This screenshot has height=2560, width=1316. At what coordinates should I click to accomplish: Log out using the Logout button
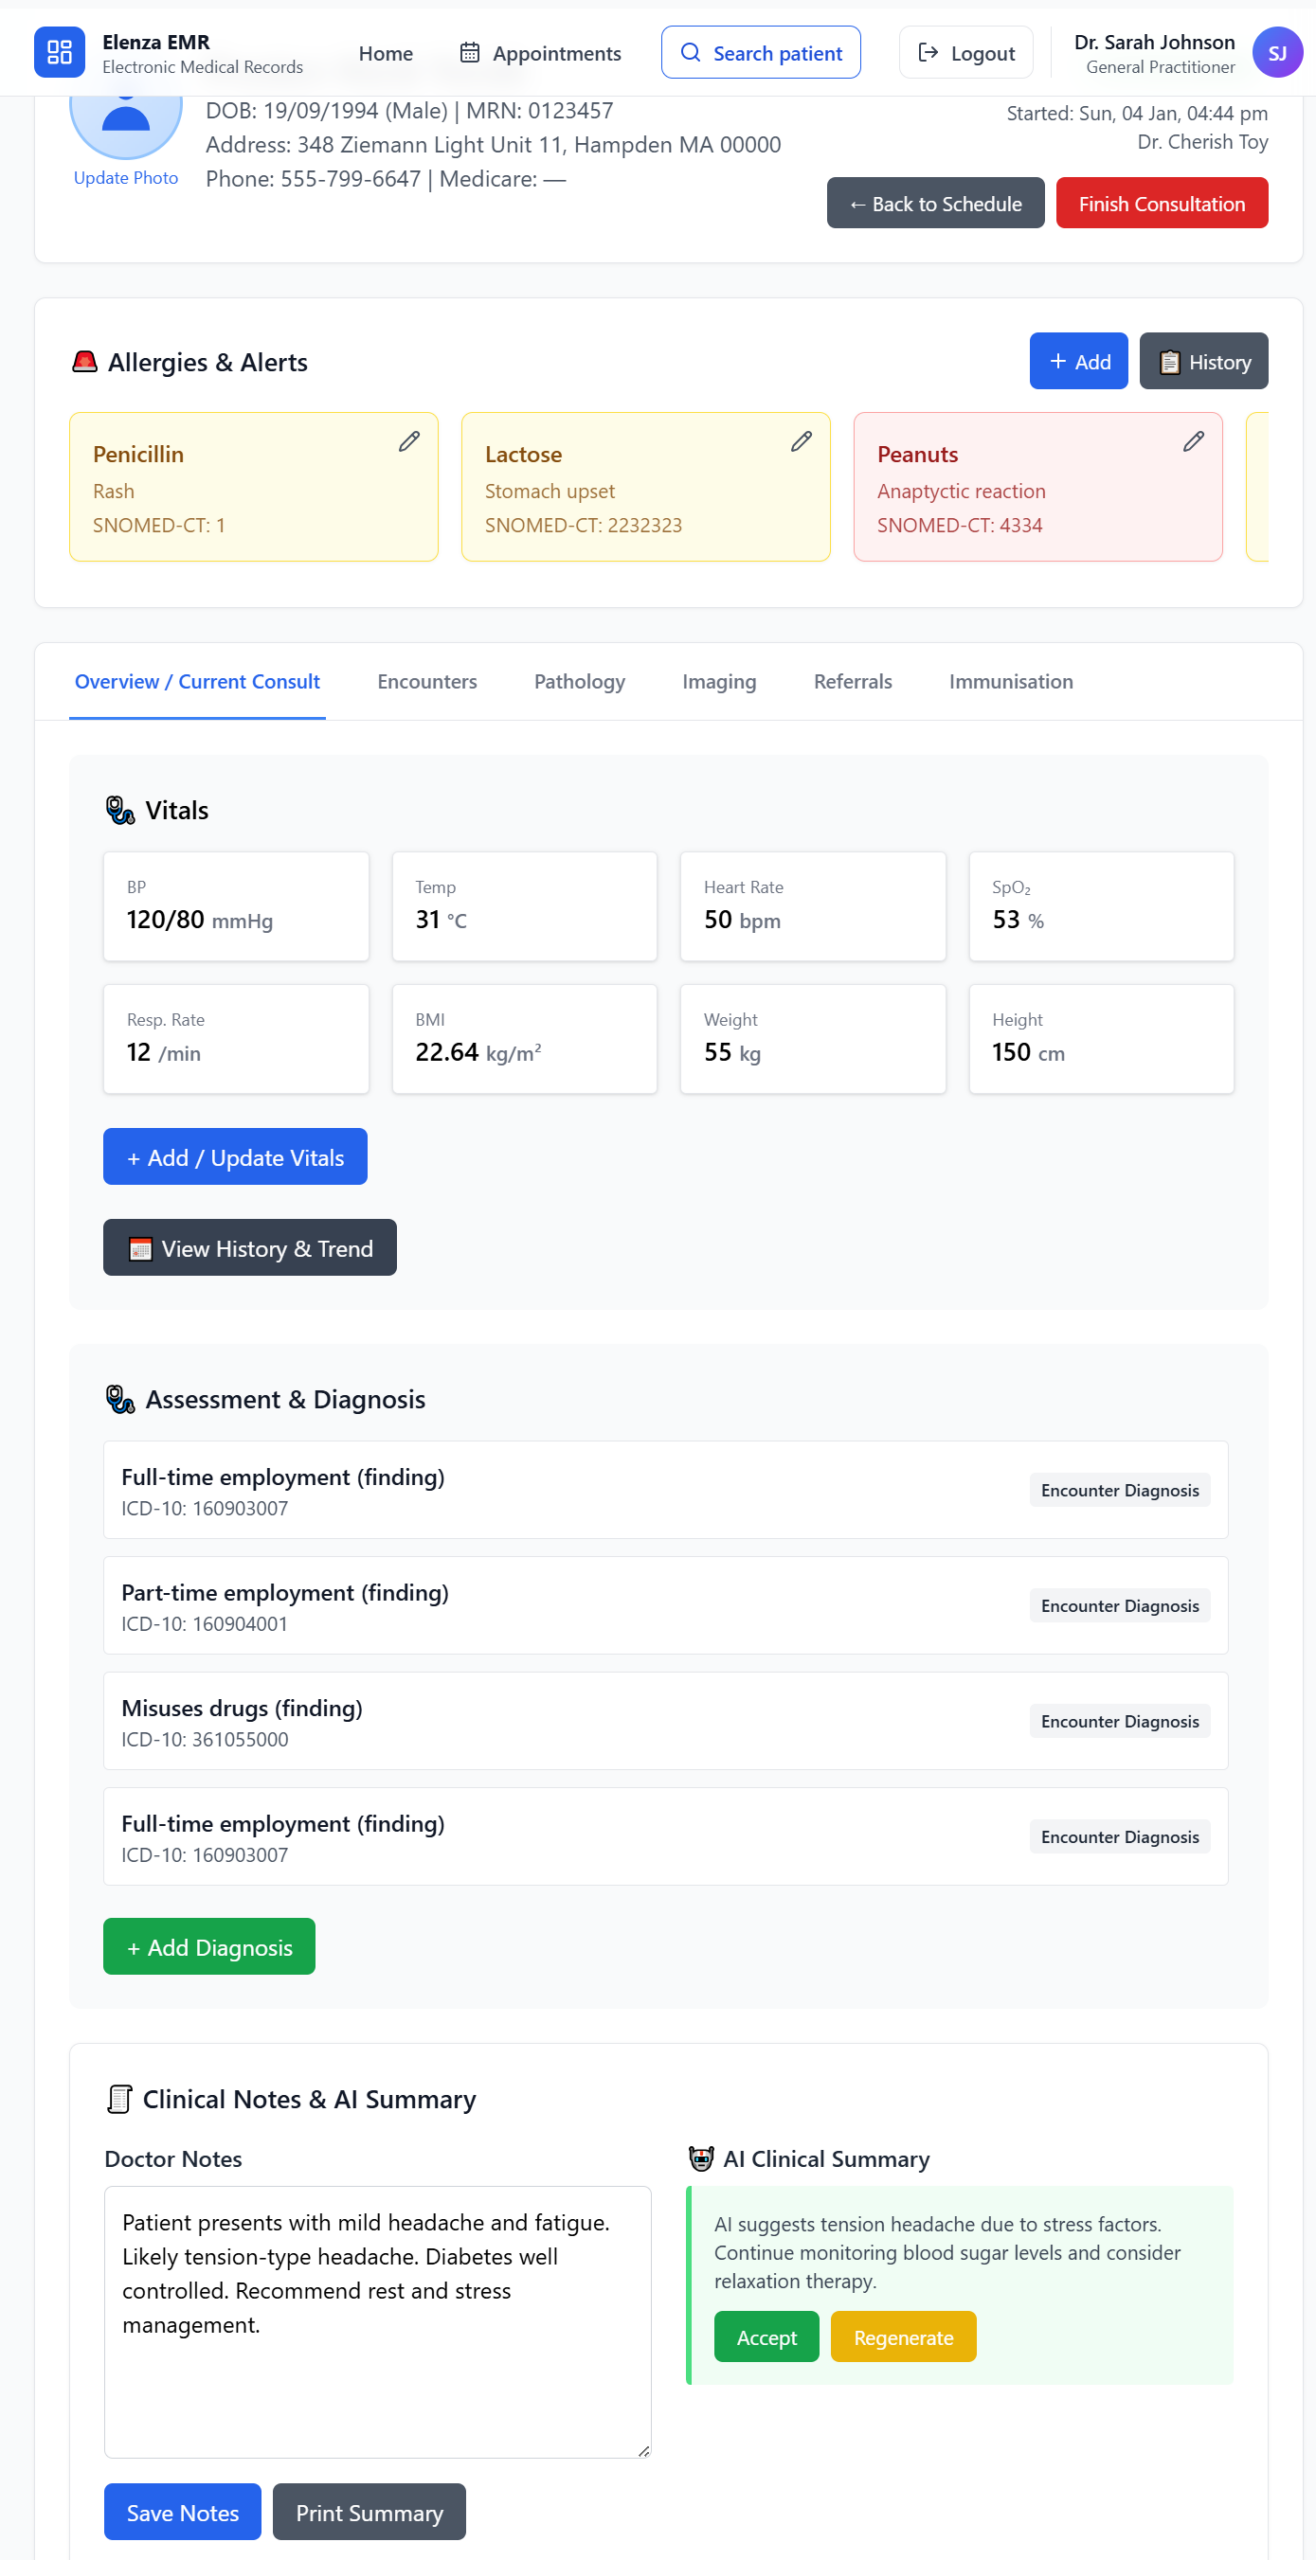(965, 52)
